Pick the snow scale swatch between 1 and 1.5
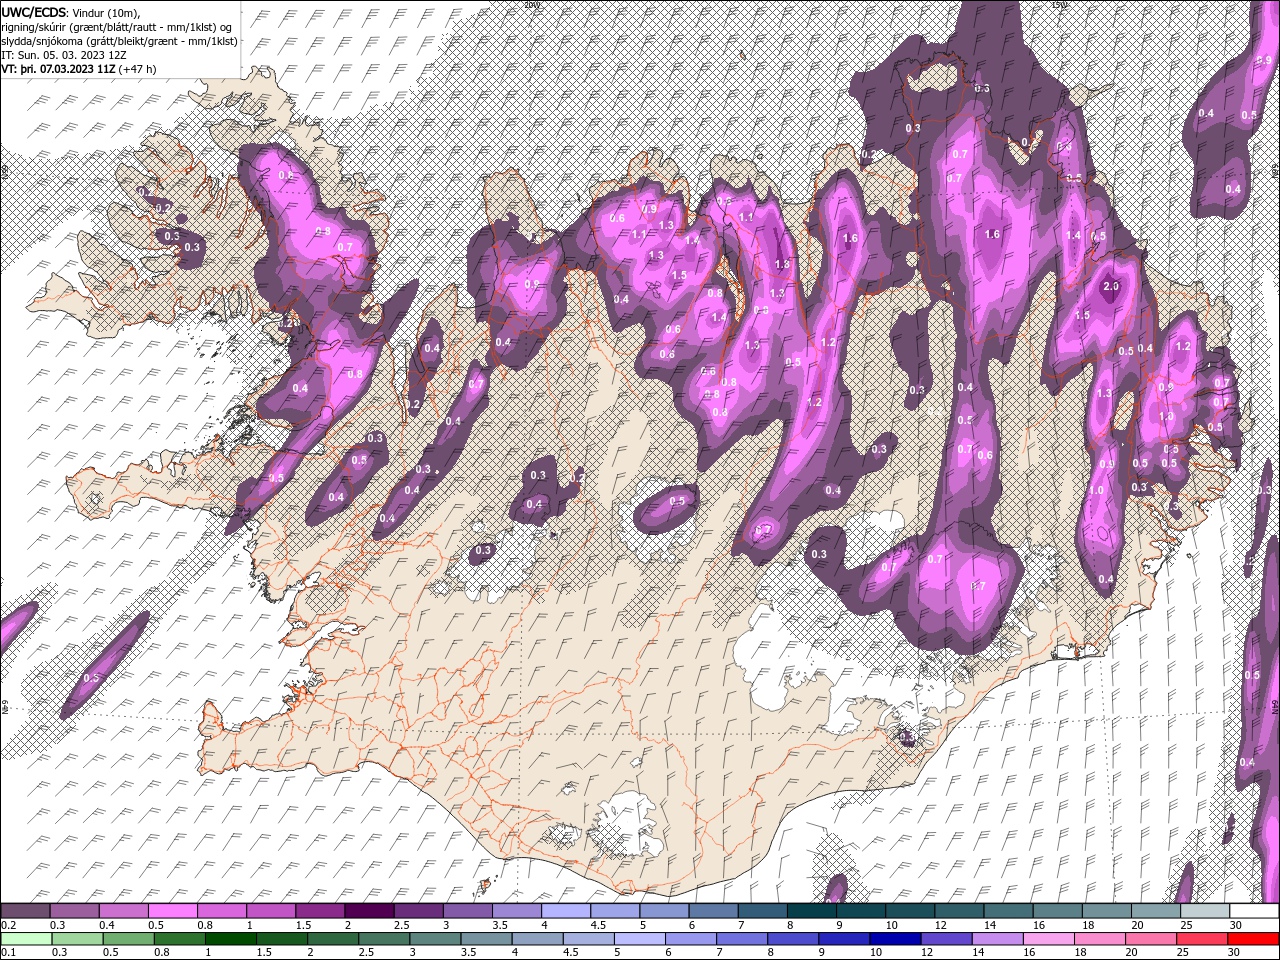Image resolution: width=1280 pixels, height=960 pixels. [x=271, y=910]
